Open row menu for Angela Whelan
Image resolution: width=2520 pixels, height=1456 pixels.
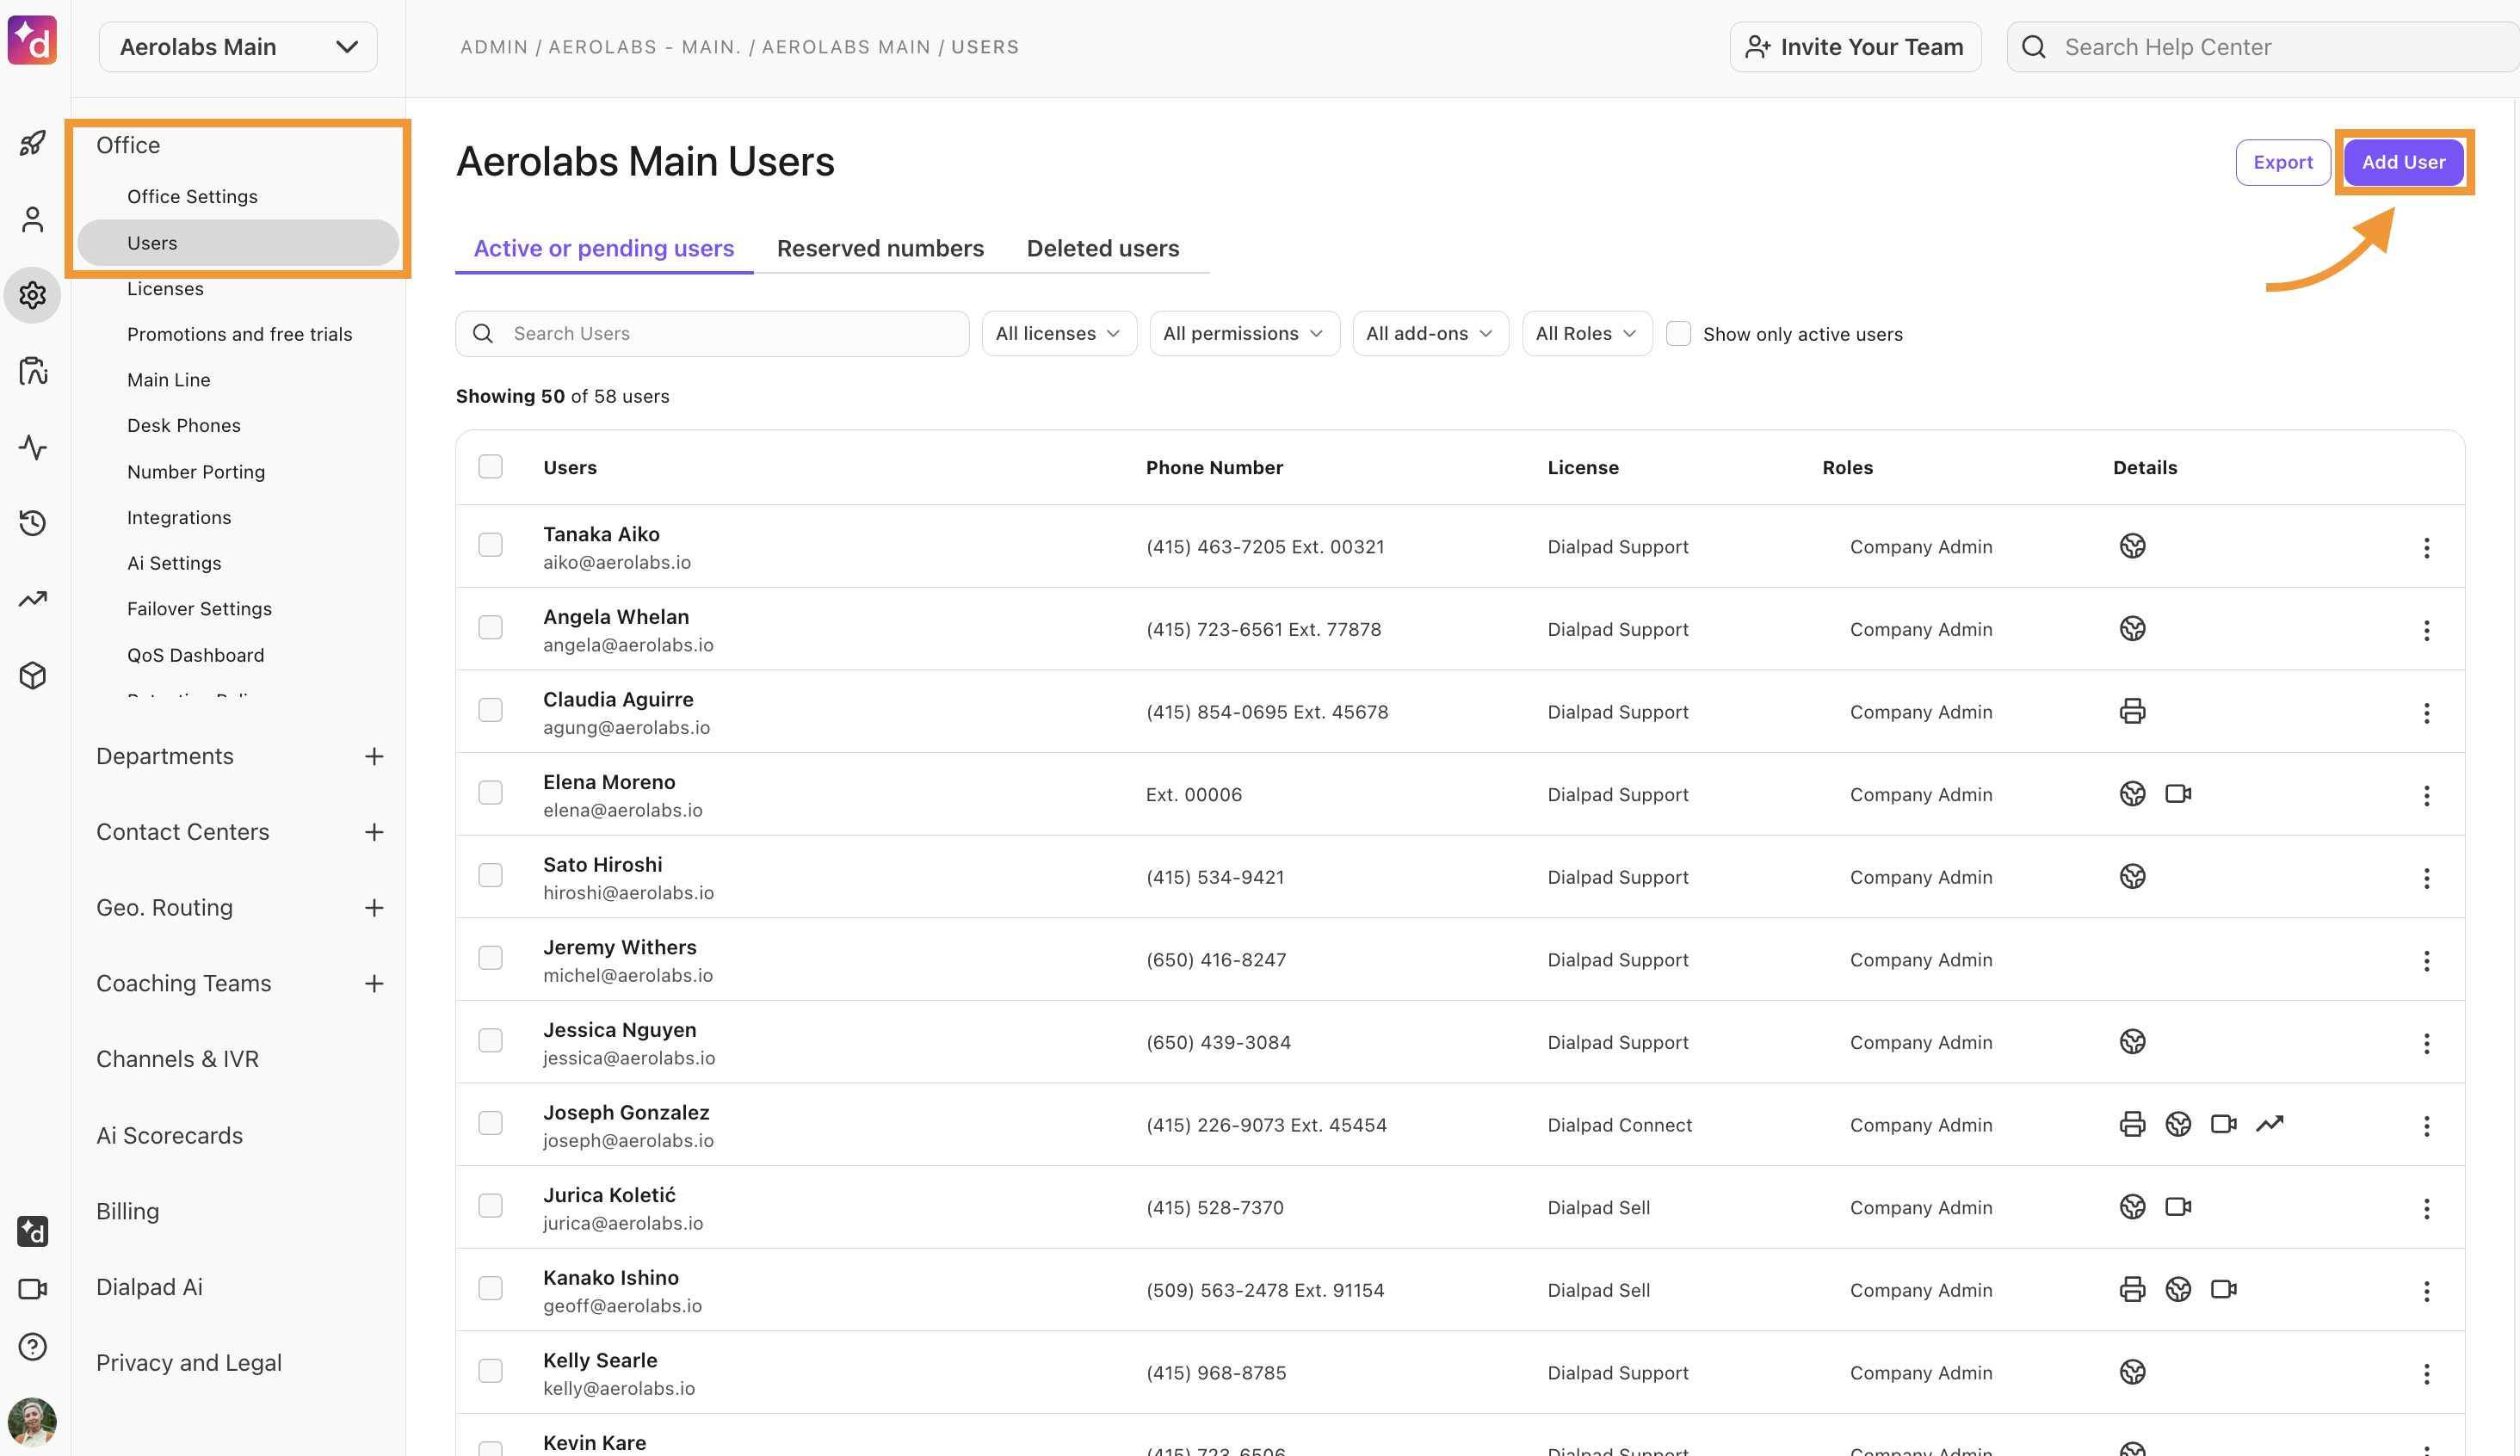pos(2426,630)
